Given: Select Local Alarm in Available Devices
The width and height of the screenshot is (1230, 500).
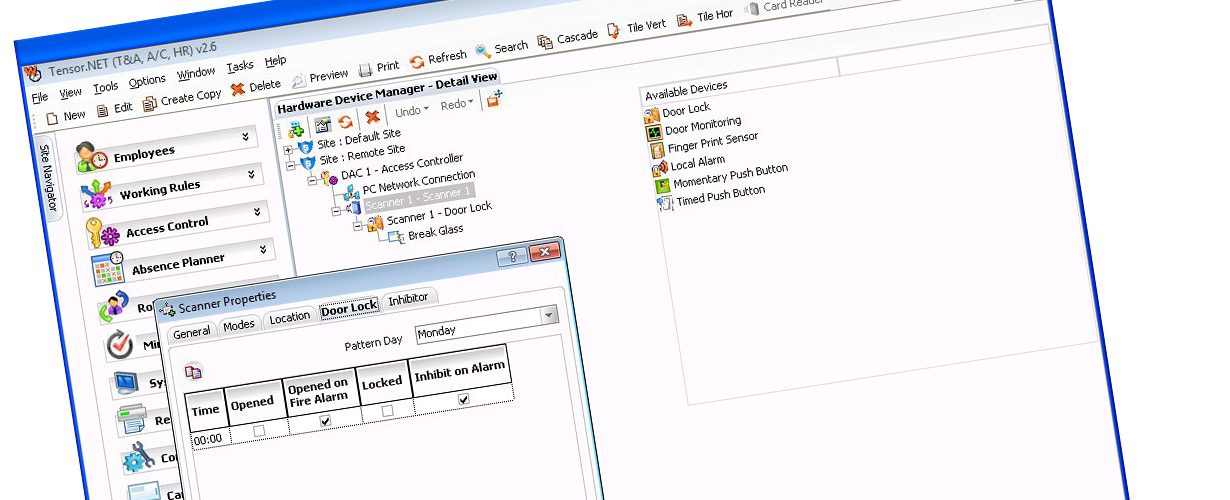Looking at the screenshot, I should click(x=688, y=165).
